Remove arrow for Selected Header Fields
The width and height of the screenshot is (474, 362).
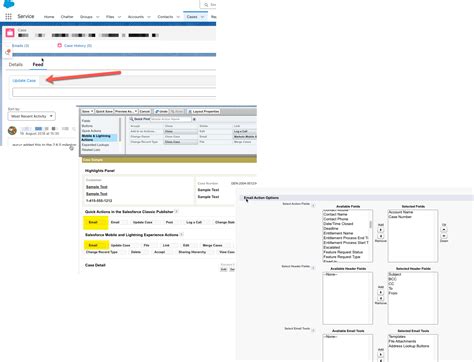[x=381, y=298]
